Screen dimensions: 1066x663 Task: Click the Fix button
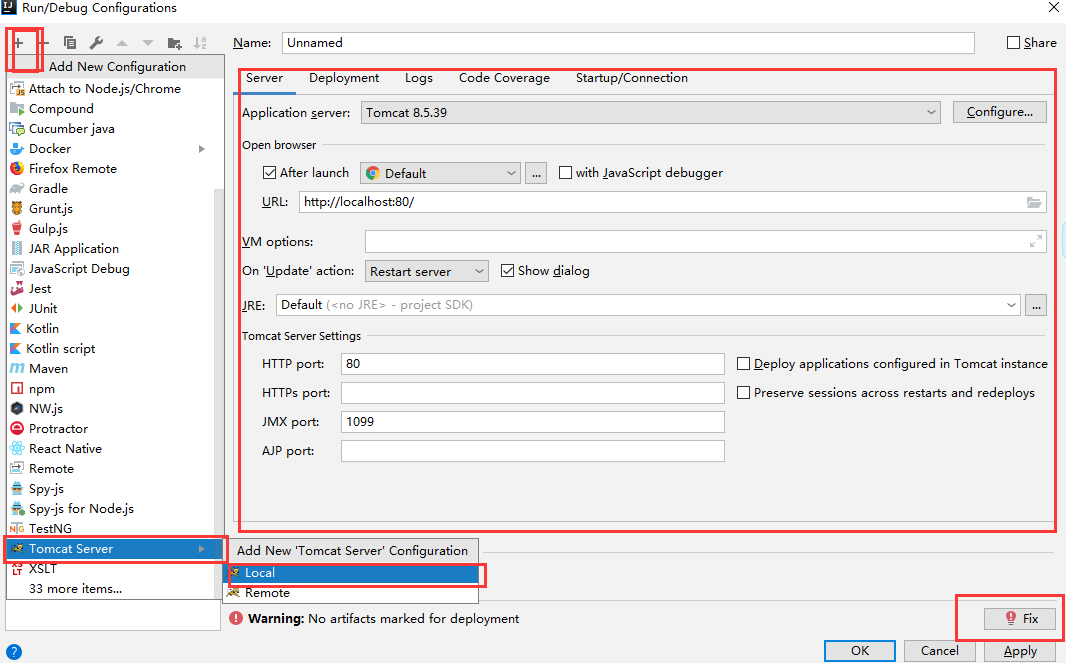[x=1020, y=619]
